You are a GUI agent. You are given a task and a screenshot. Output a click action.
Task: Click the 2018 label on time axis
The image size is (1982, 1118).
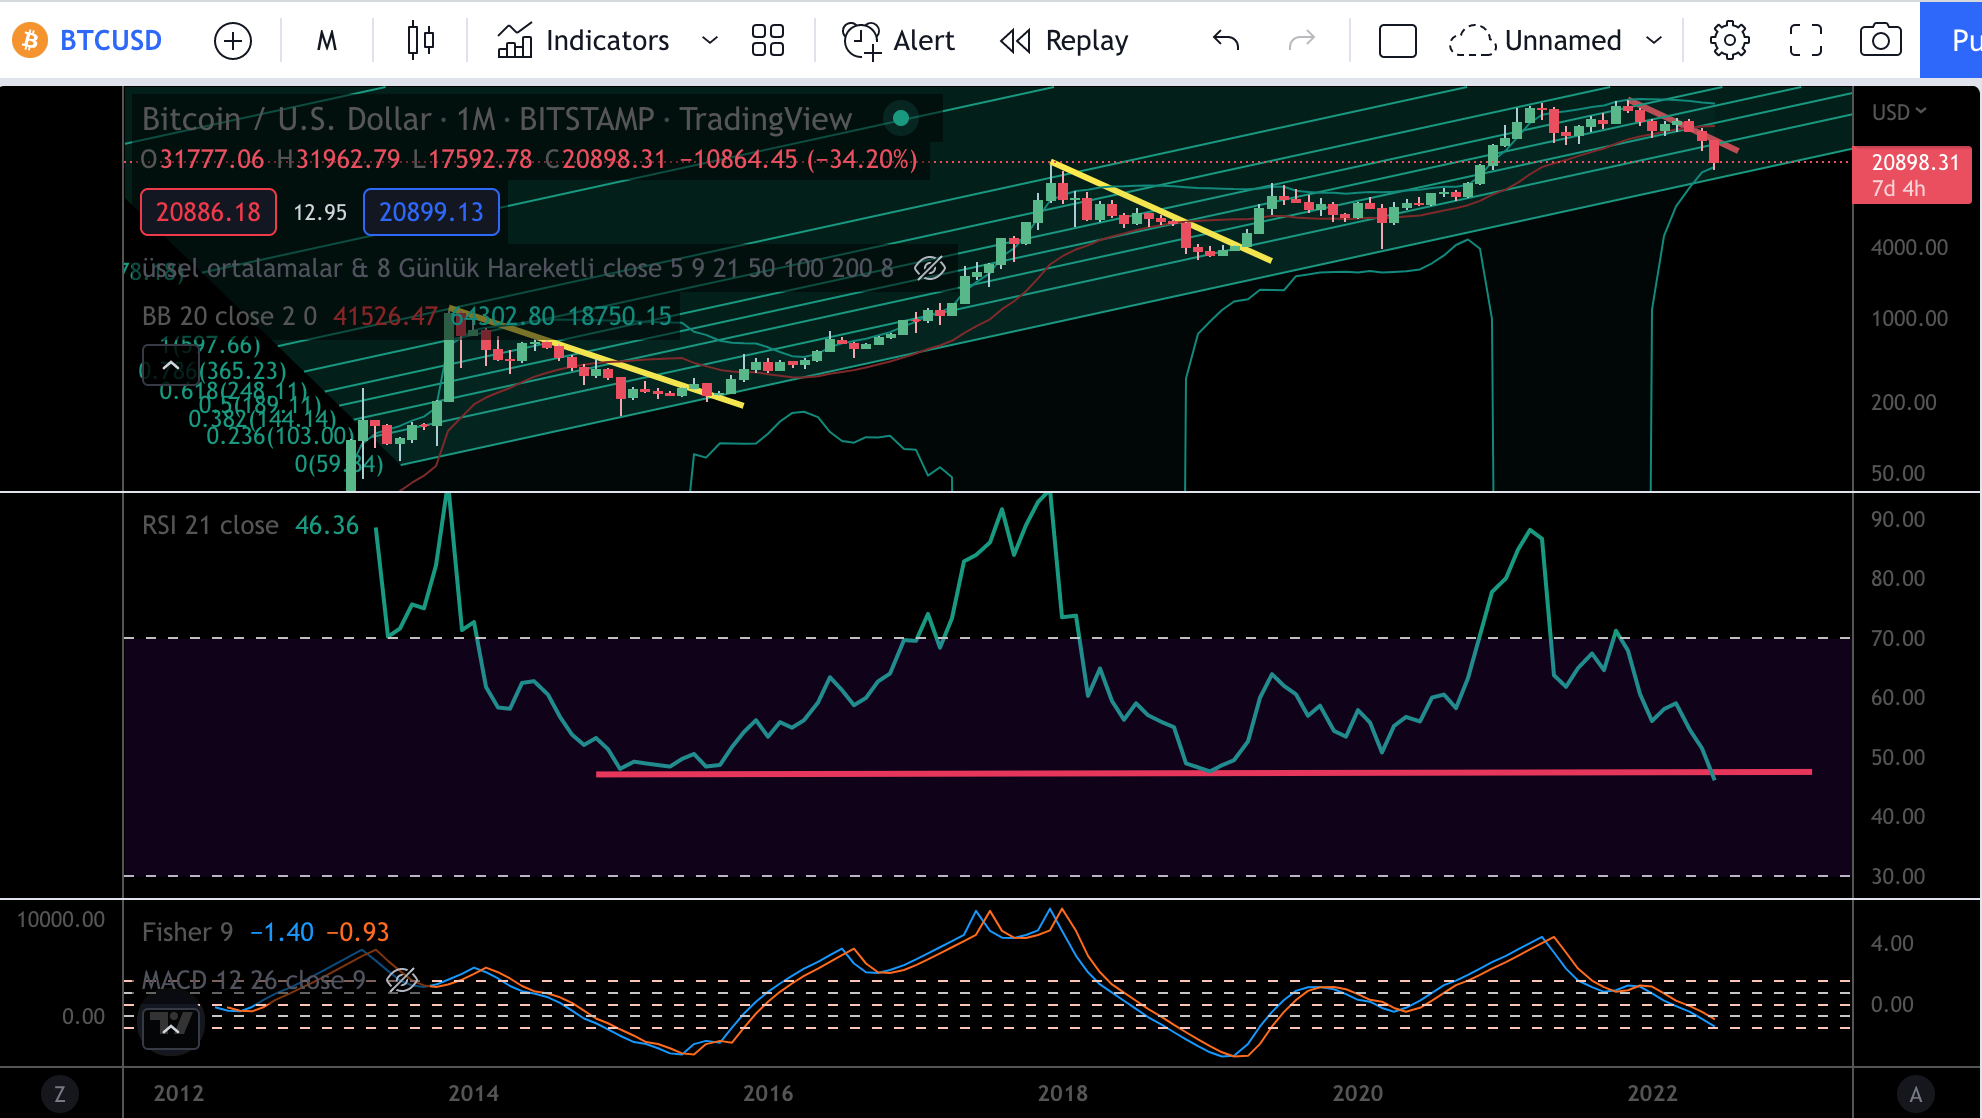[1063, 1093]
